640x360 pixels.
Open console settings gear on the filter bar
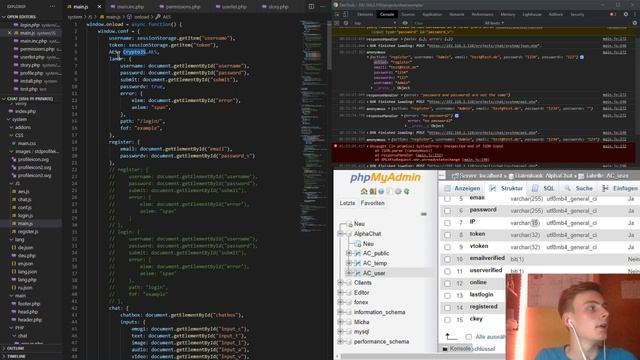coord(635,23)
